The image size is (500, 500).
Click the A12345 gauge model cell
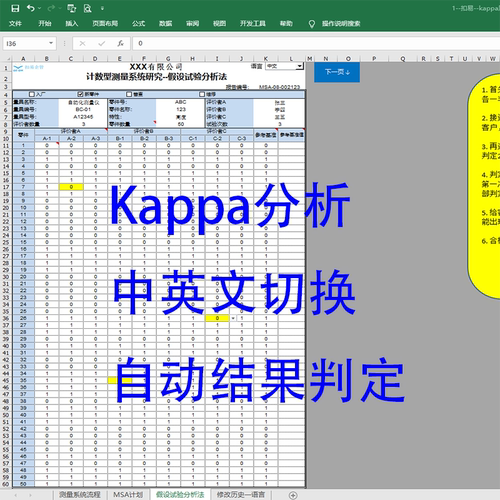click(83, 117)
